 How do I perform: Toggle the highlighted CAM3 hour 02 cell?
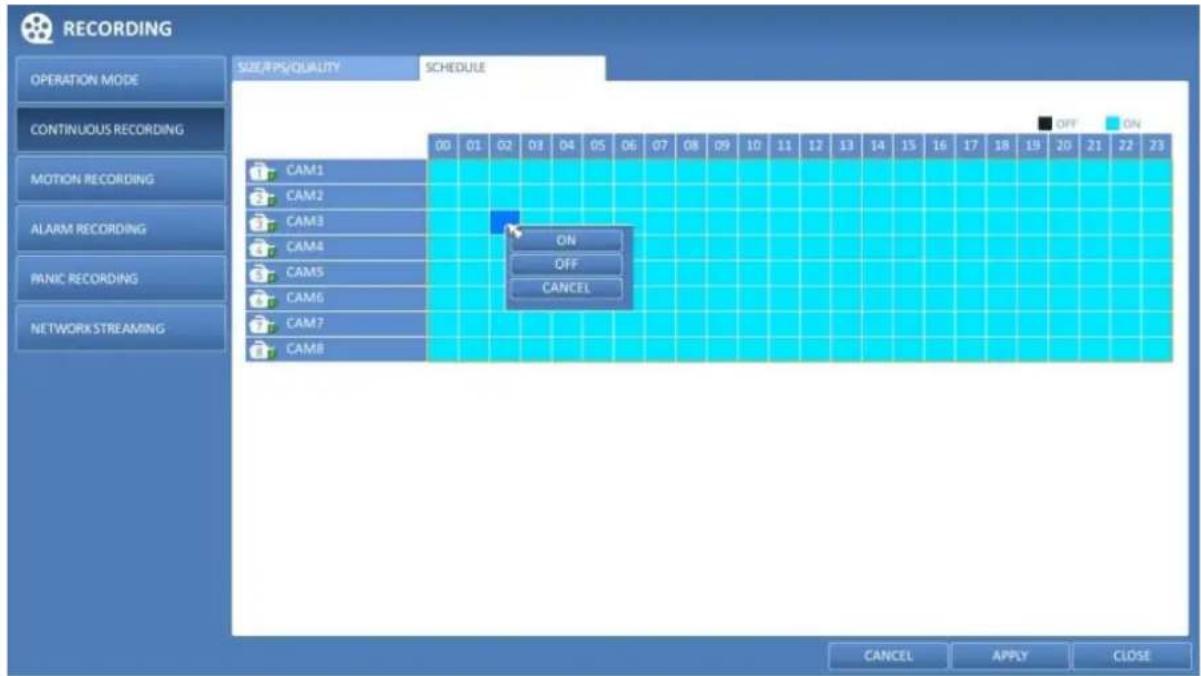505,222
